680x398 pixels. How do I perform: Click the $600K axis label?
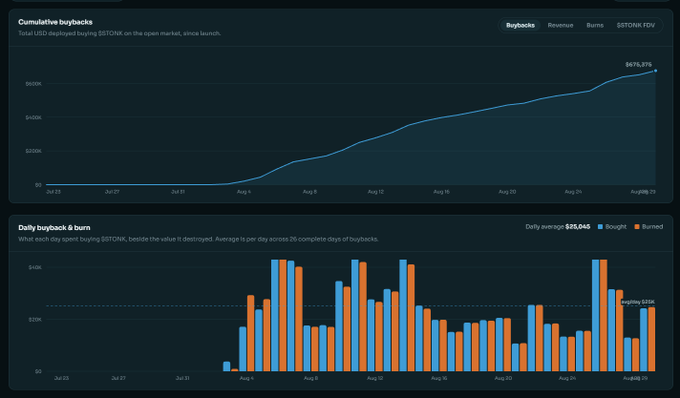[34, 84]
